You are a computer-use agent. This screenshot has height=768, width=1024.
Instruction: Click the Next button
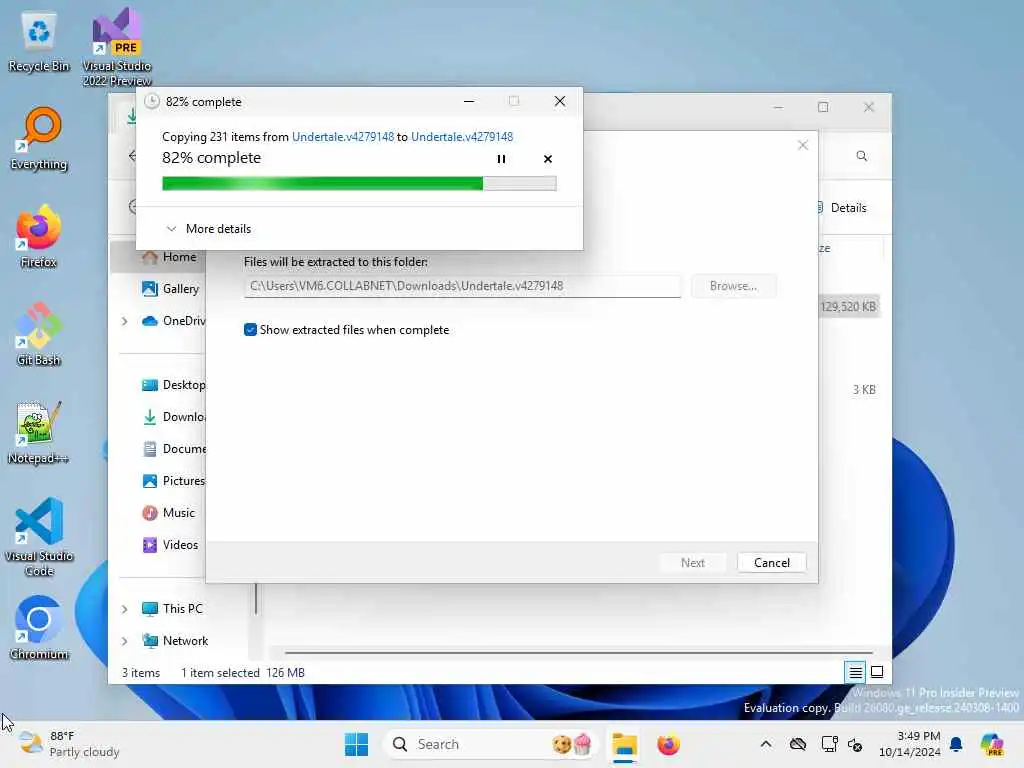click(692, 563)
